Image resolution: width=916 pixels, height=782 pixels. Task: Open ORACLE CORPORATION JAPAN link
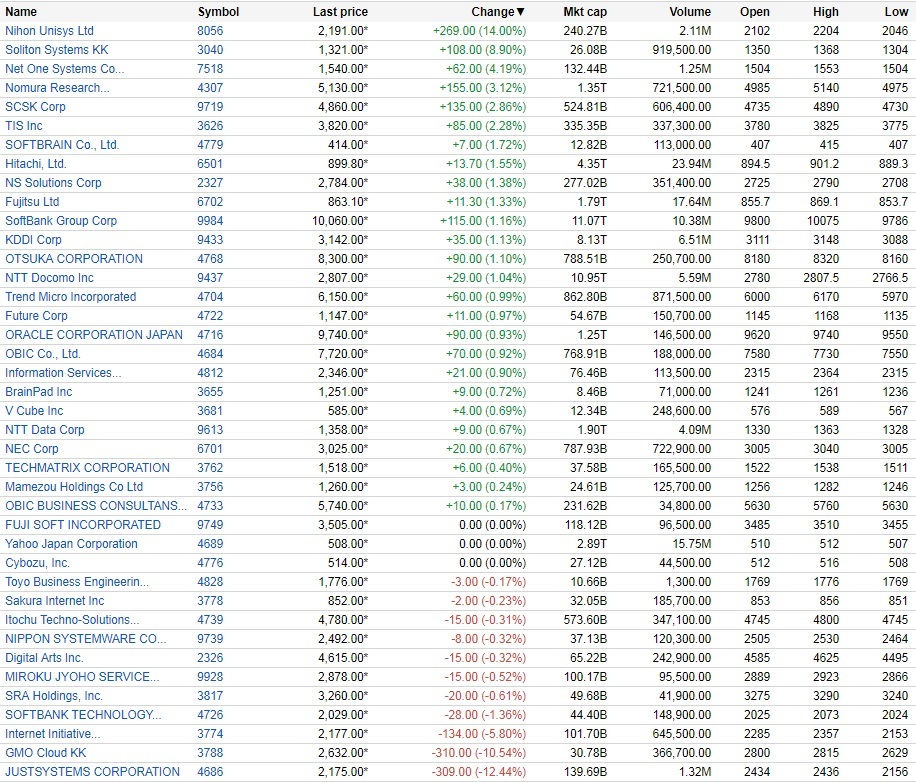(94, 335)
